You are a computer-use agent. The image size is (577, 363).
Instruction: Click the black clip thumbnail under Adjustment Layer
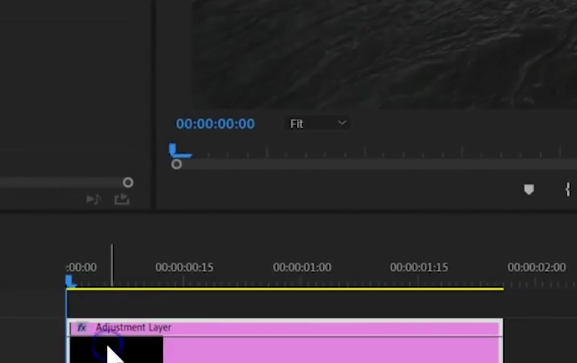pyautogui.click(x=117, y=350)
